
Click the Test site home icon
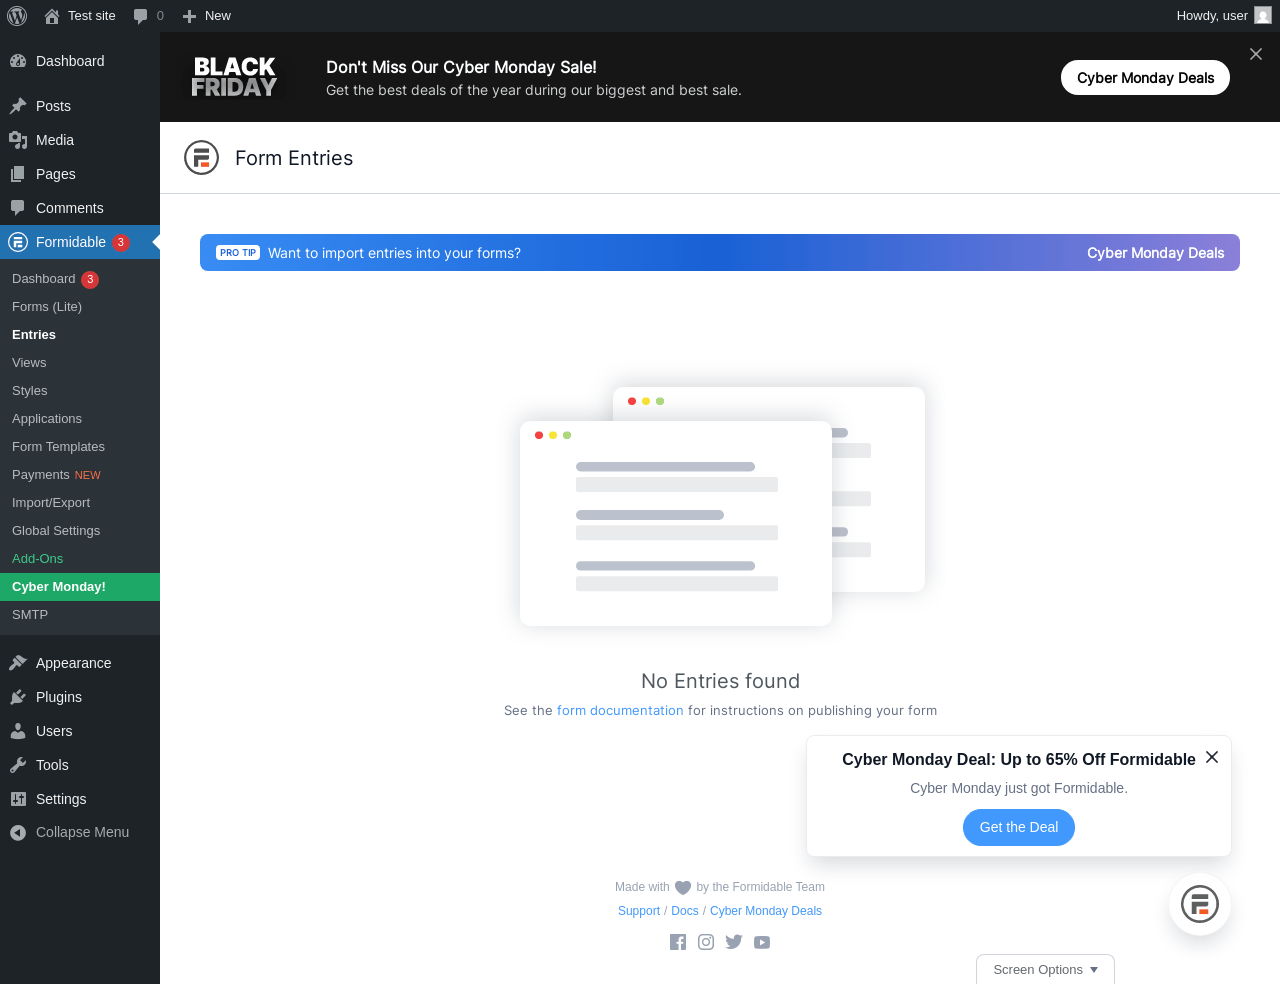[52, 16]
